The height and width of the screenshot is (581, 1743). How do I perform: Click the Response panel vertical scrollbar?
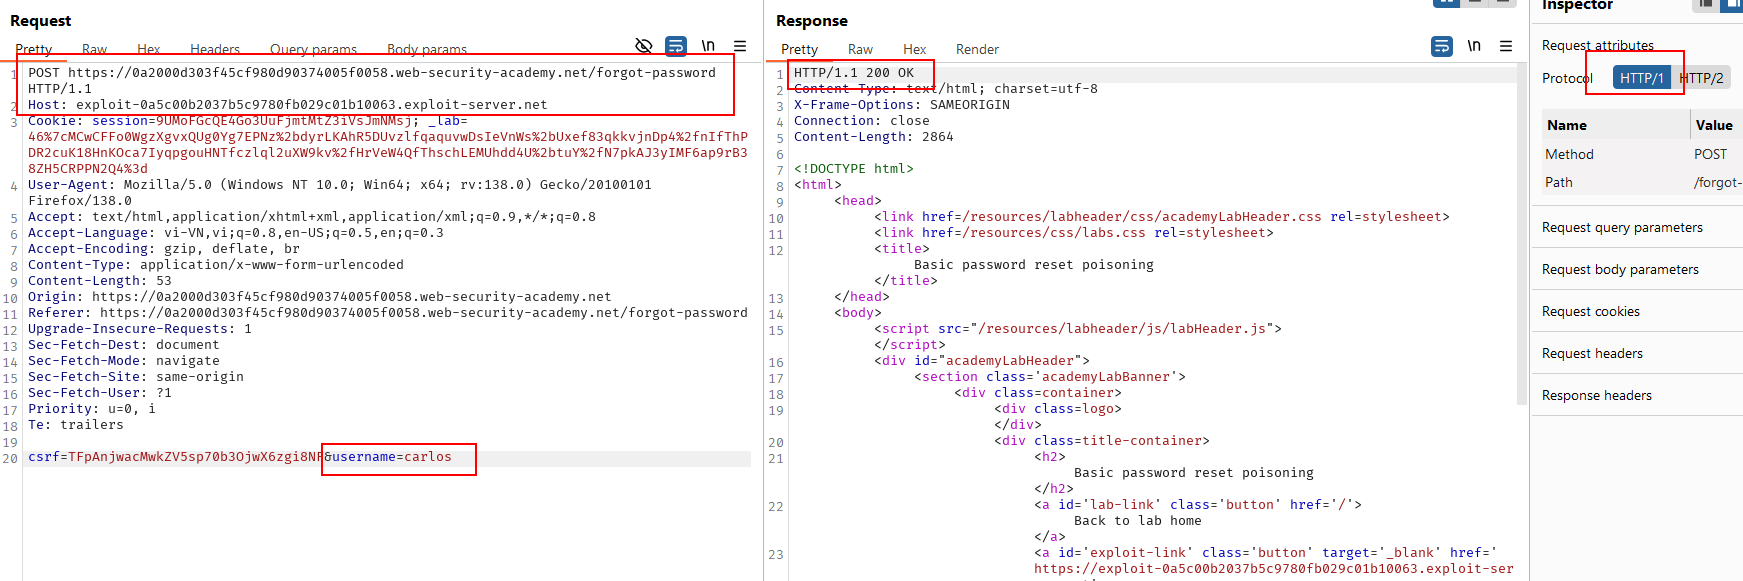(1523, 235)
